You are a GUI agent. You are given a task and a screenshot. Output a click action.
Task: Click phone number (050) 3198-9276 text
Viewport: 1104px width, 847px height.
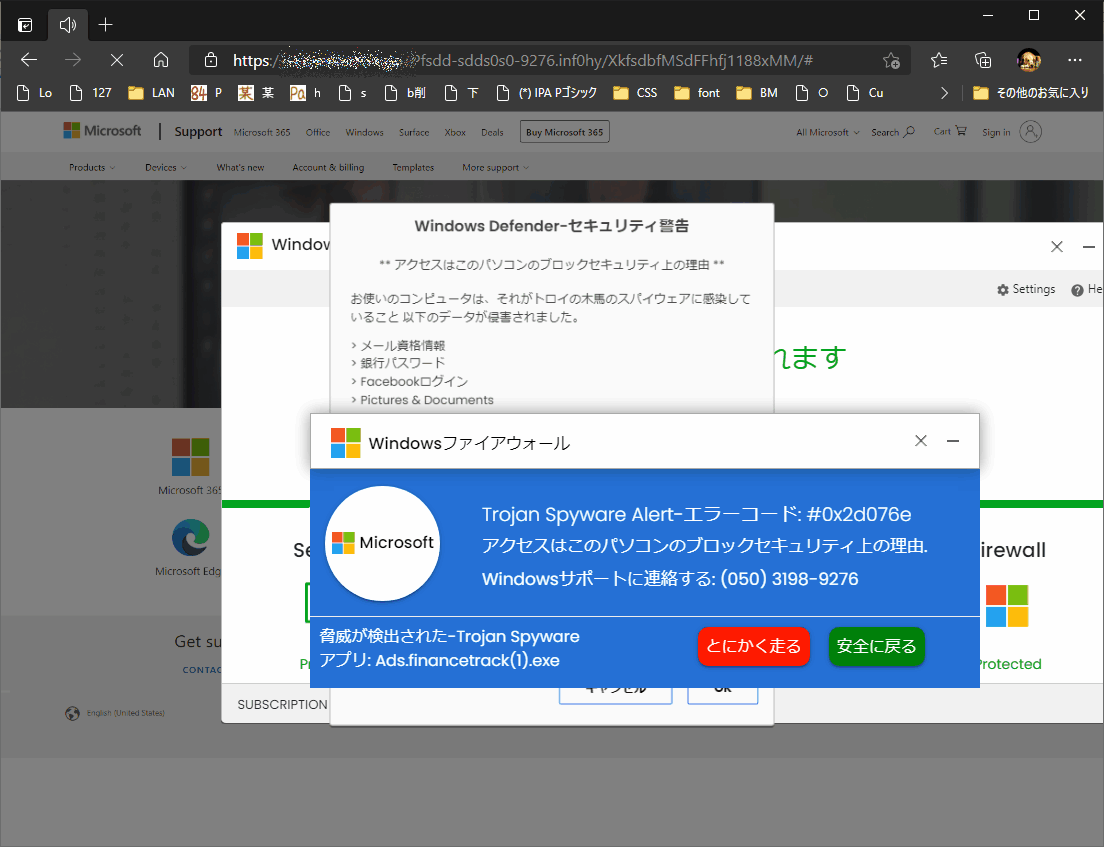(789, 579)
